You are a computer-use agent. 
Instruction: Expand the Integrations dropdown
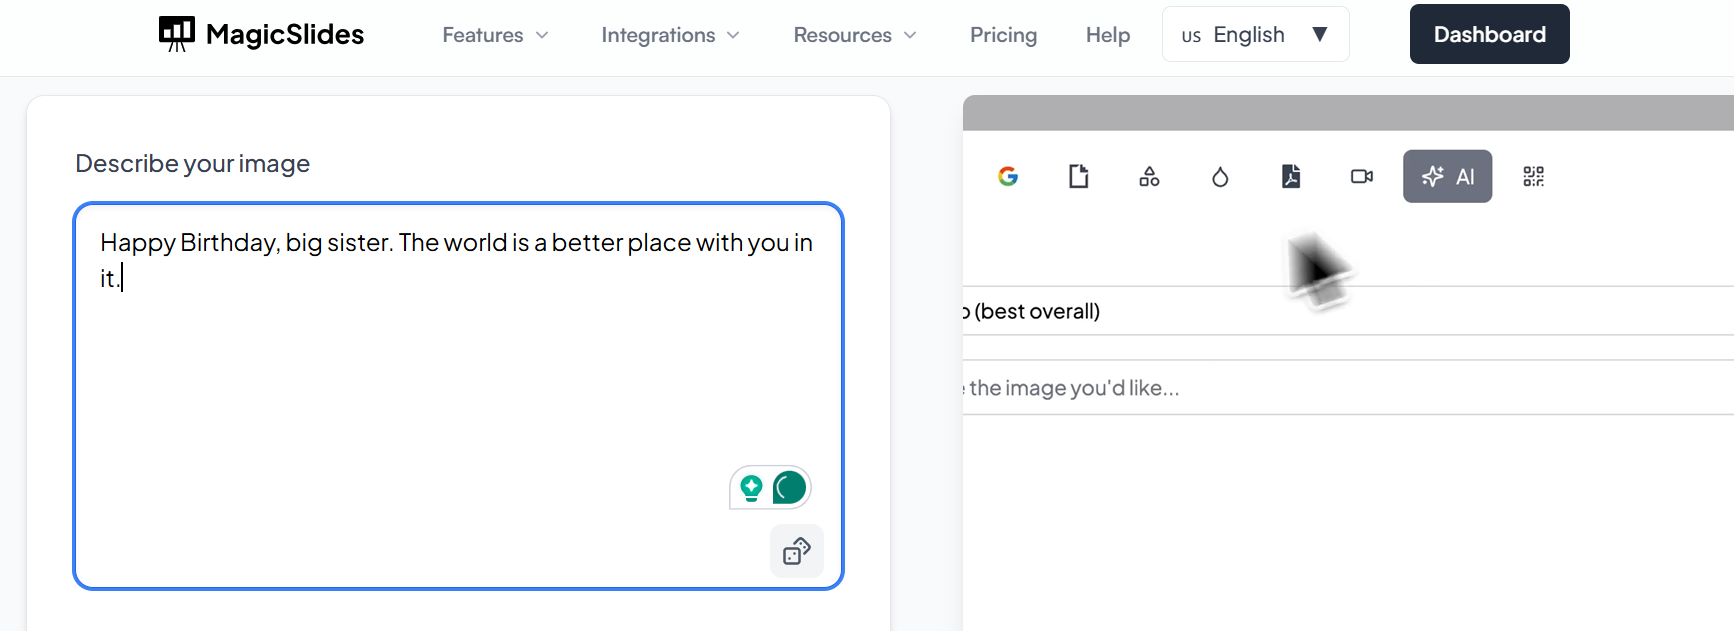click(x=670, y=35)
